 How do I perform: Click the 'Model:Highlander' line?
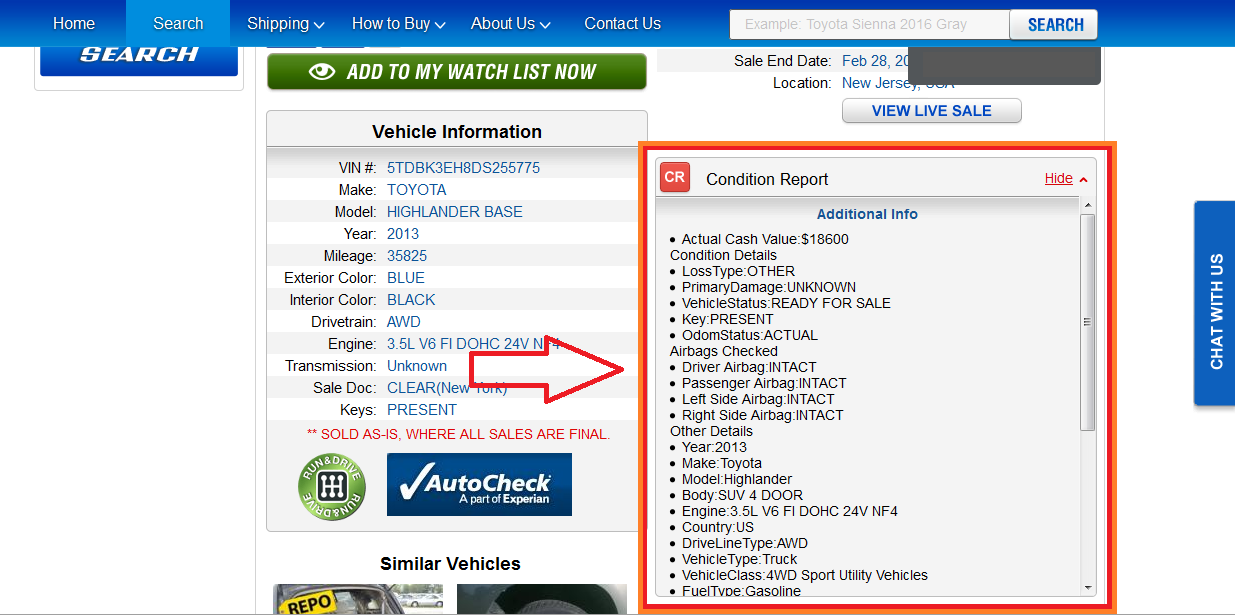pyautogui.click(x=737, y=479)
